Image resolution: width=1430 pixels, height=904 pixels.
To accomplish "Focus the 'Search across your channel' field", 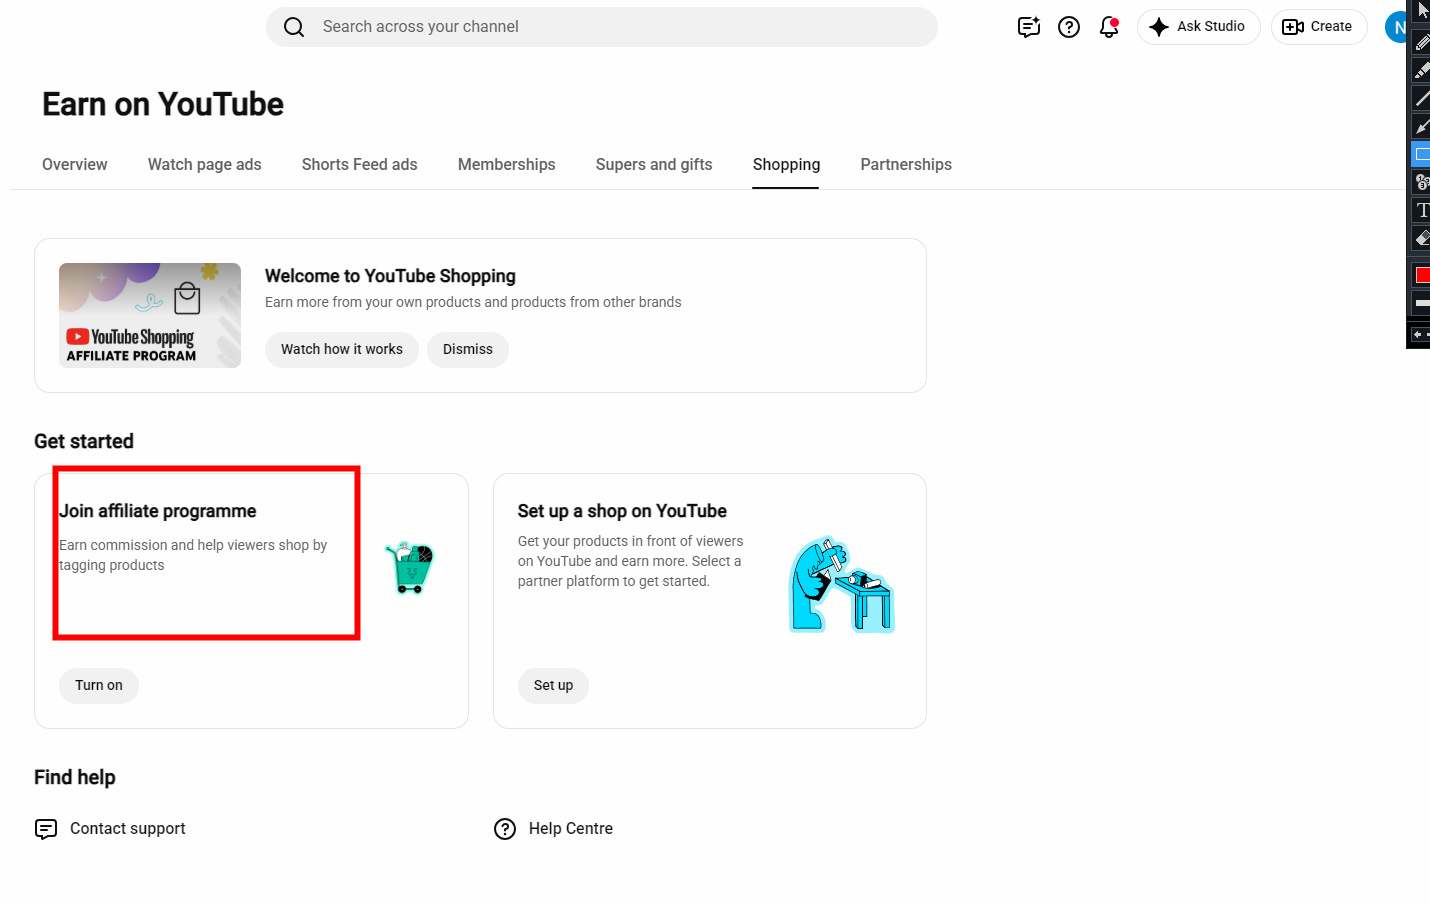I will click(602, 27).
